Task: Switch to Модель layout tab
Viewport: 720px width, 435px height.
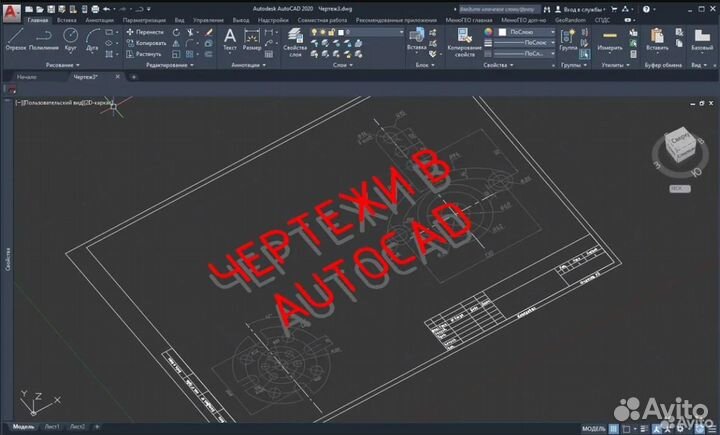Action: pyautogui.click(x=23, y=427)
